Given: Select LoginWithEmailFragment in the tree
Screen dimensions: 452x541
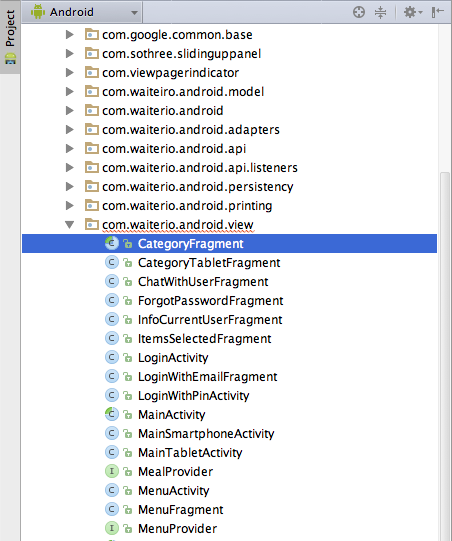Looking at the screenshot, I should 207,377.
